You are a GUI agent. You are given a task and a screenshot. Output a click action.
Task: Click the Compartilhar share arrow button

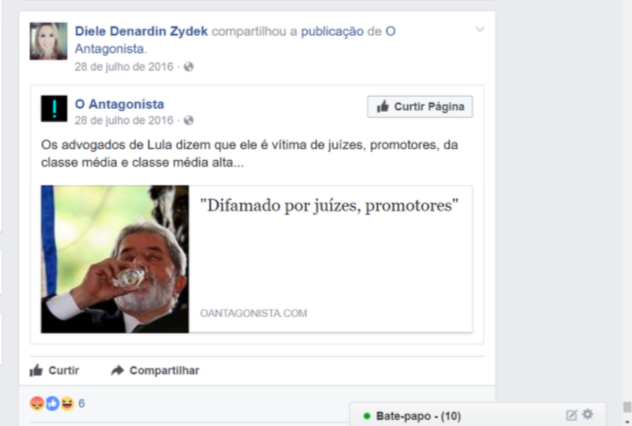click(155, 370)
